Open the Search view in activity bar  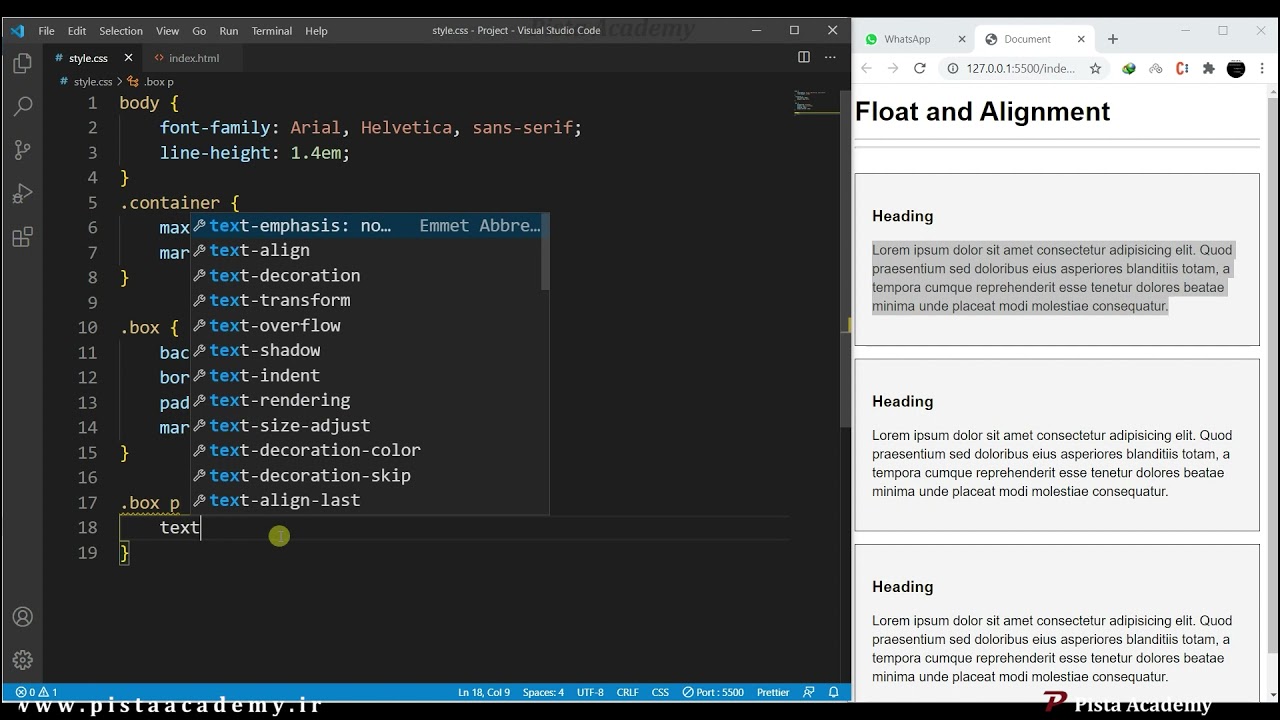pyautogui.click(x=22, y=107)
